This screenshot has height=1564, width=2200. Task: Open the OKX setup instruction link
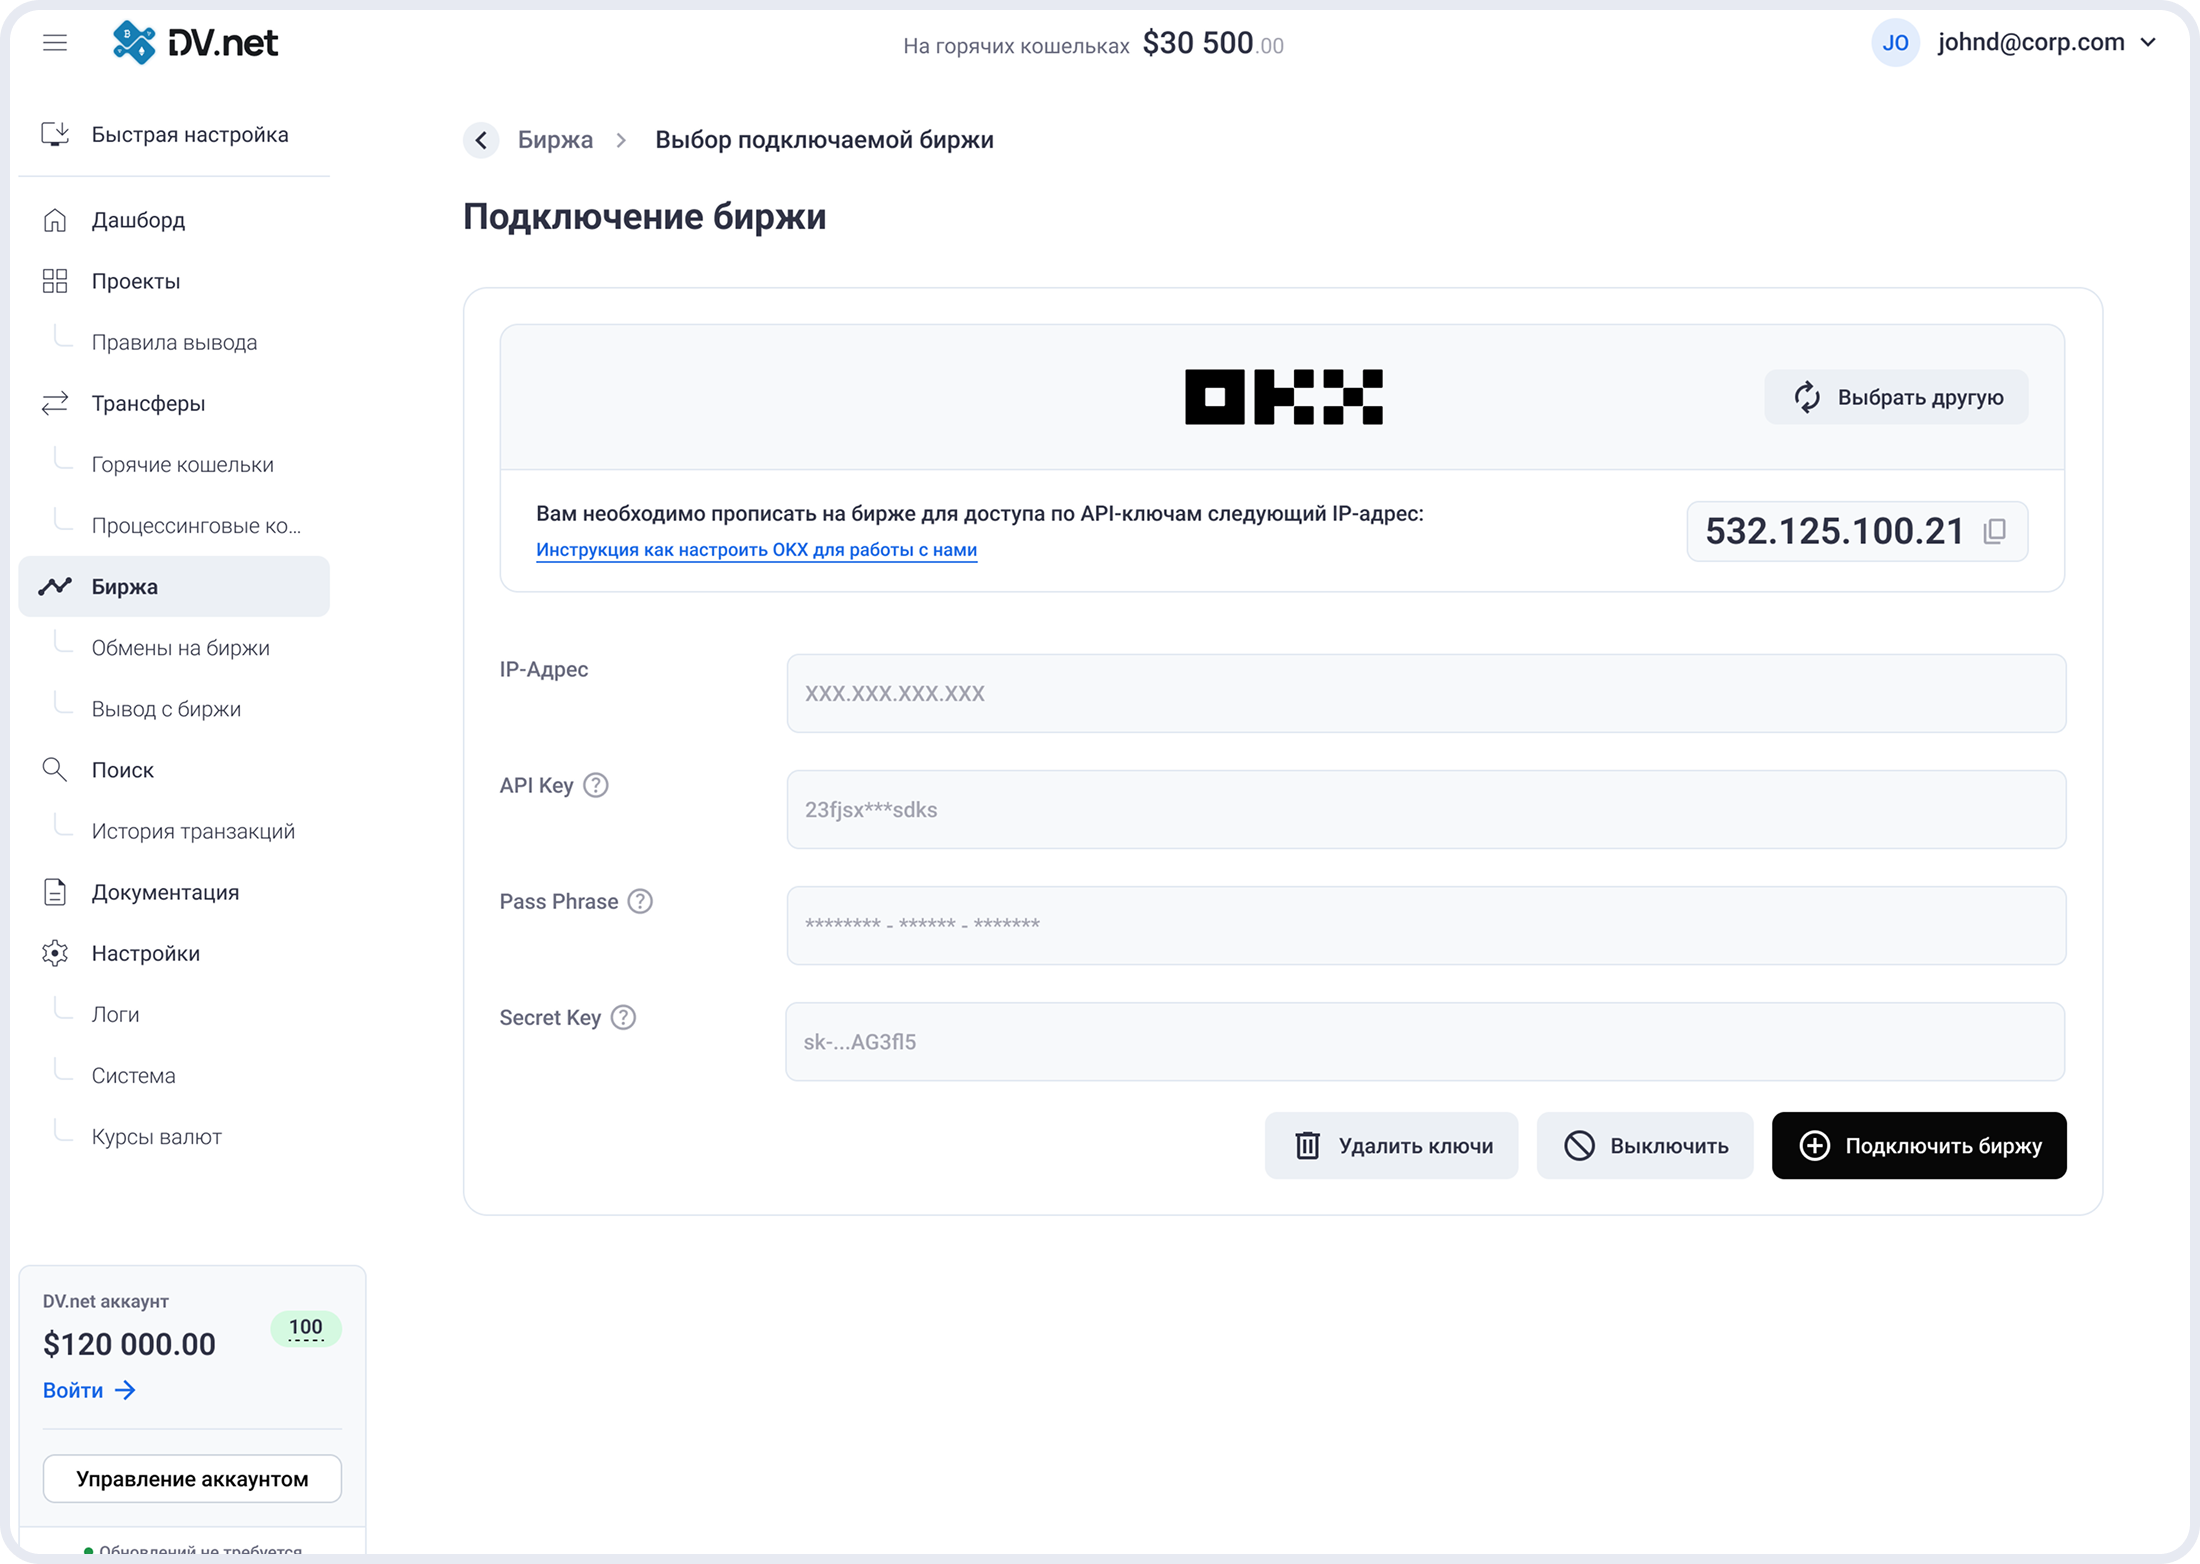(756, 550)
